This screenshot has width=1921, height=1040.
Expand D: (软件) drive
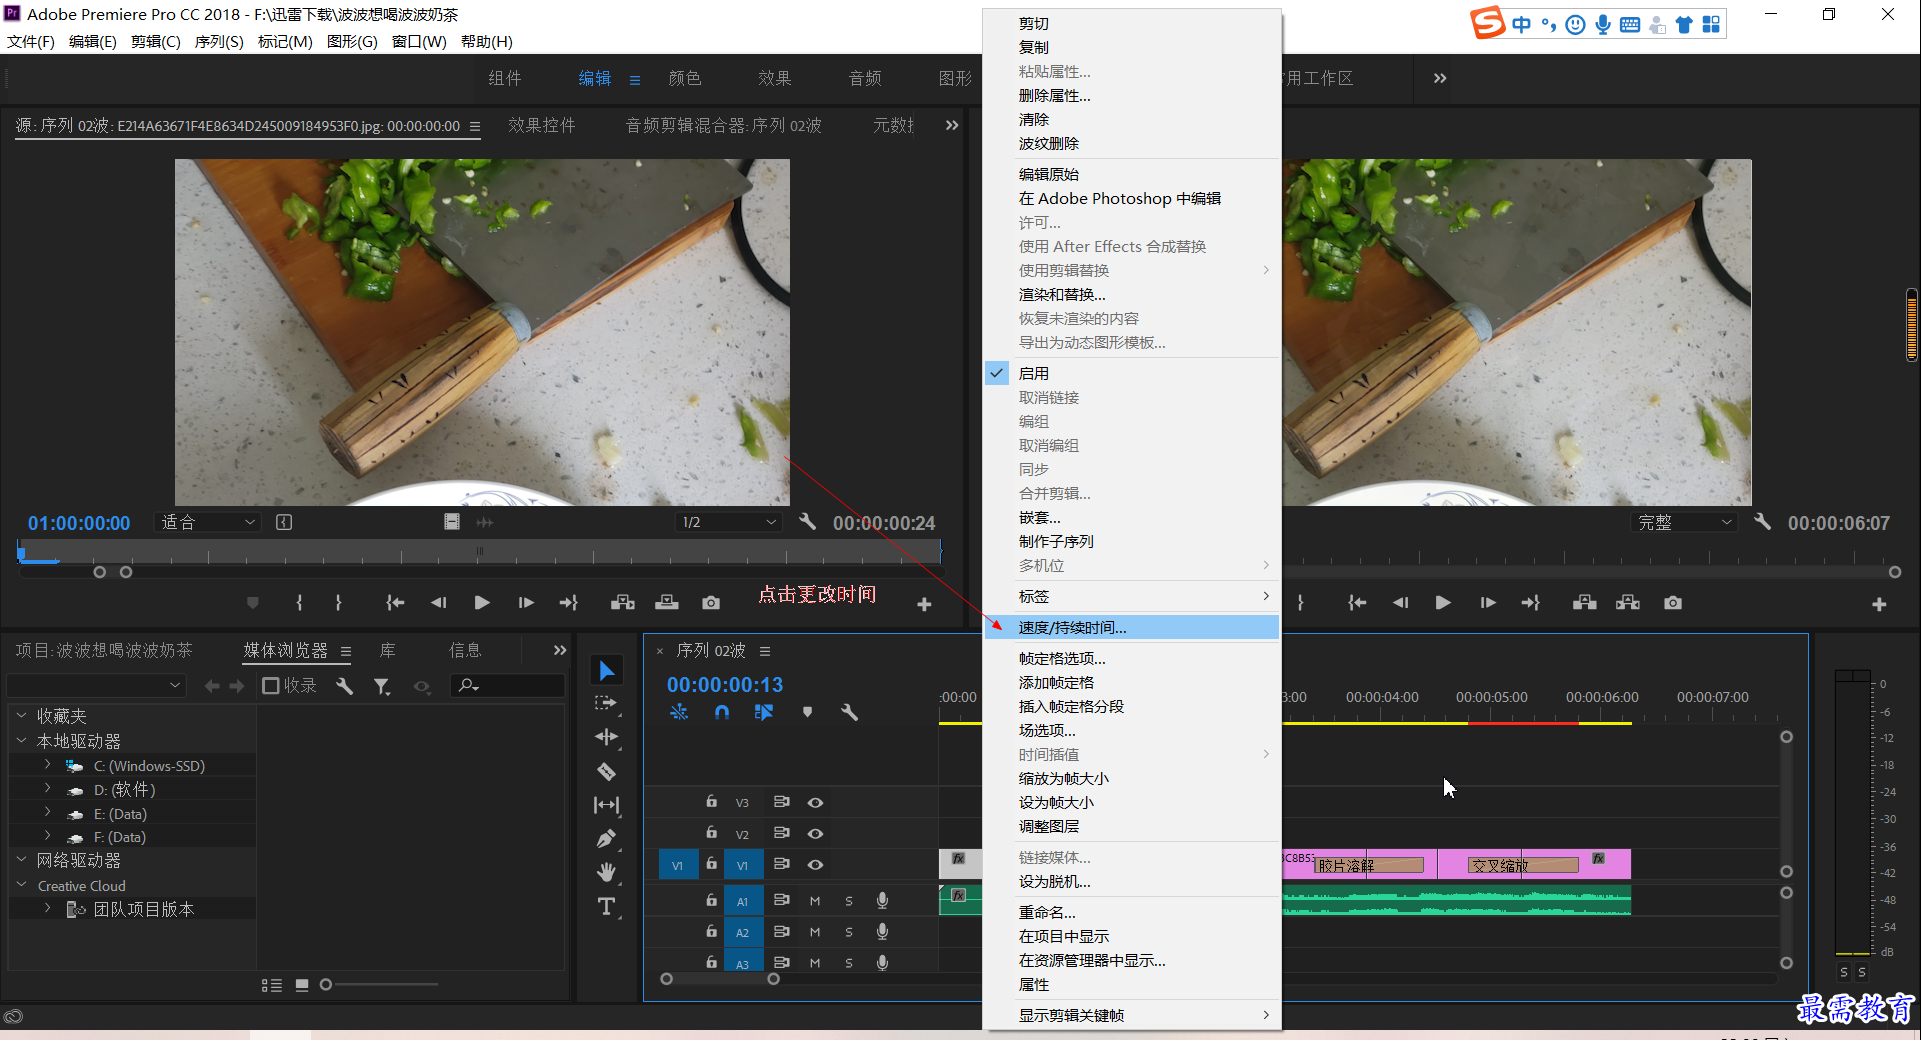pos(47,789)
